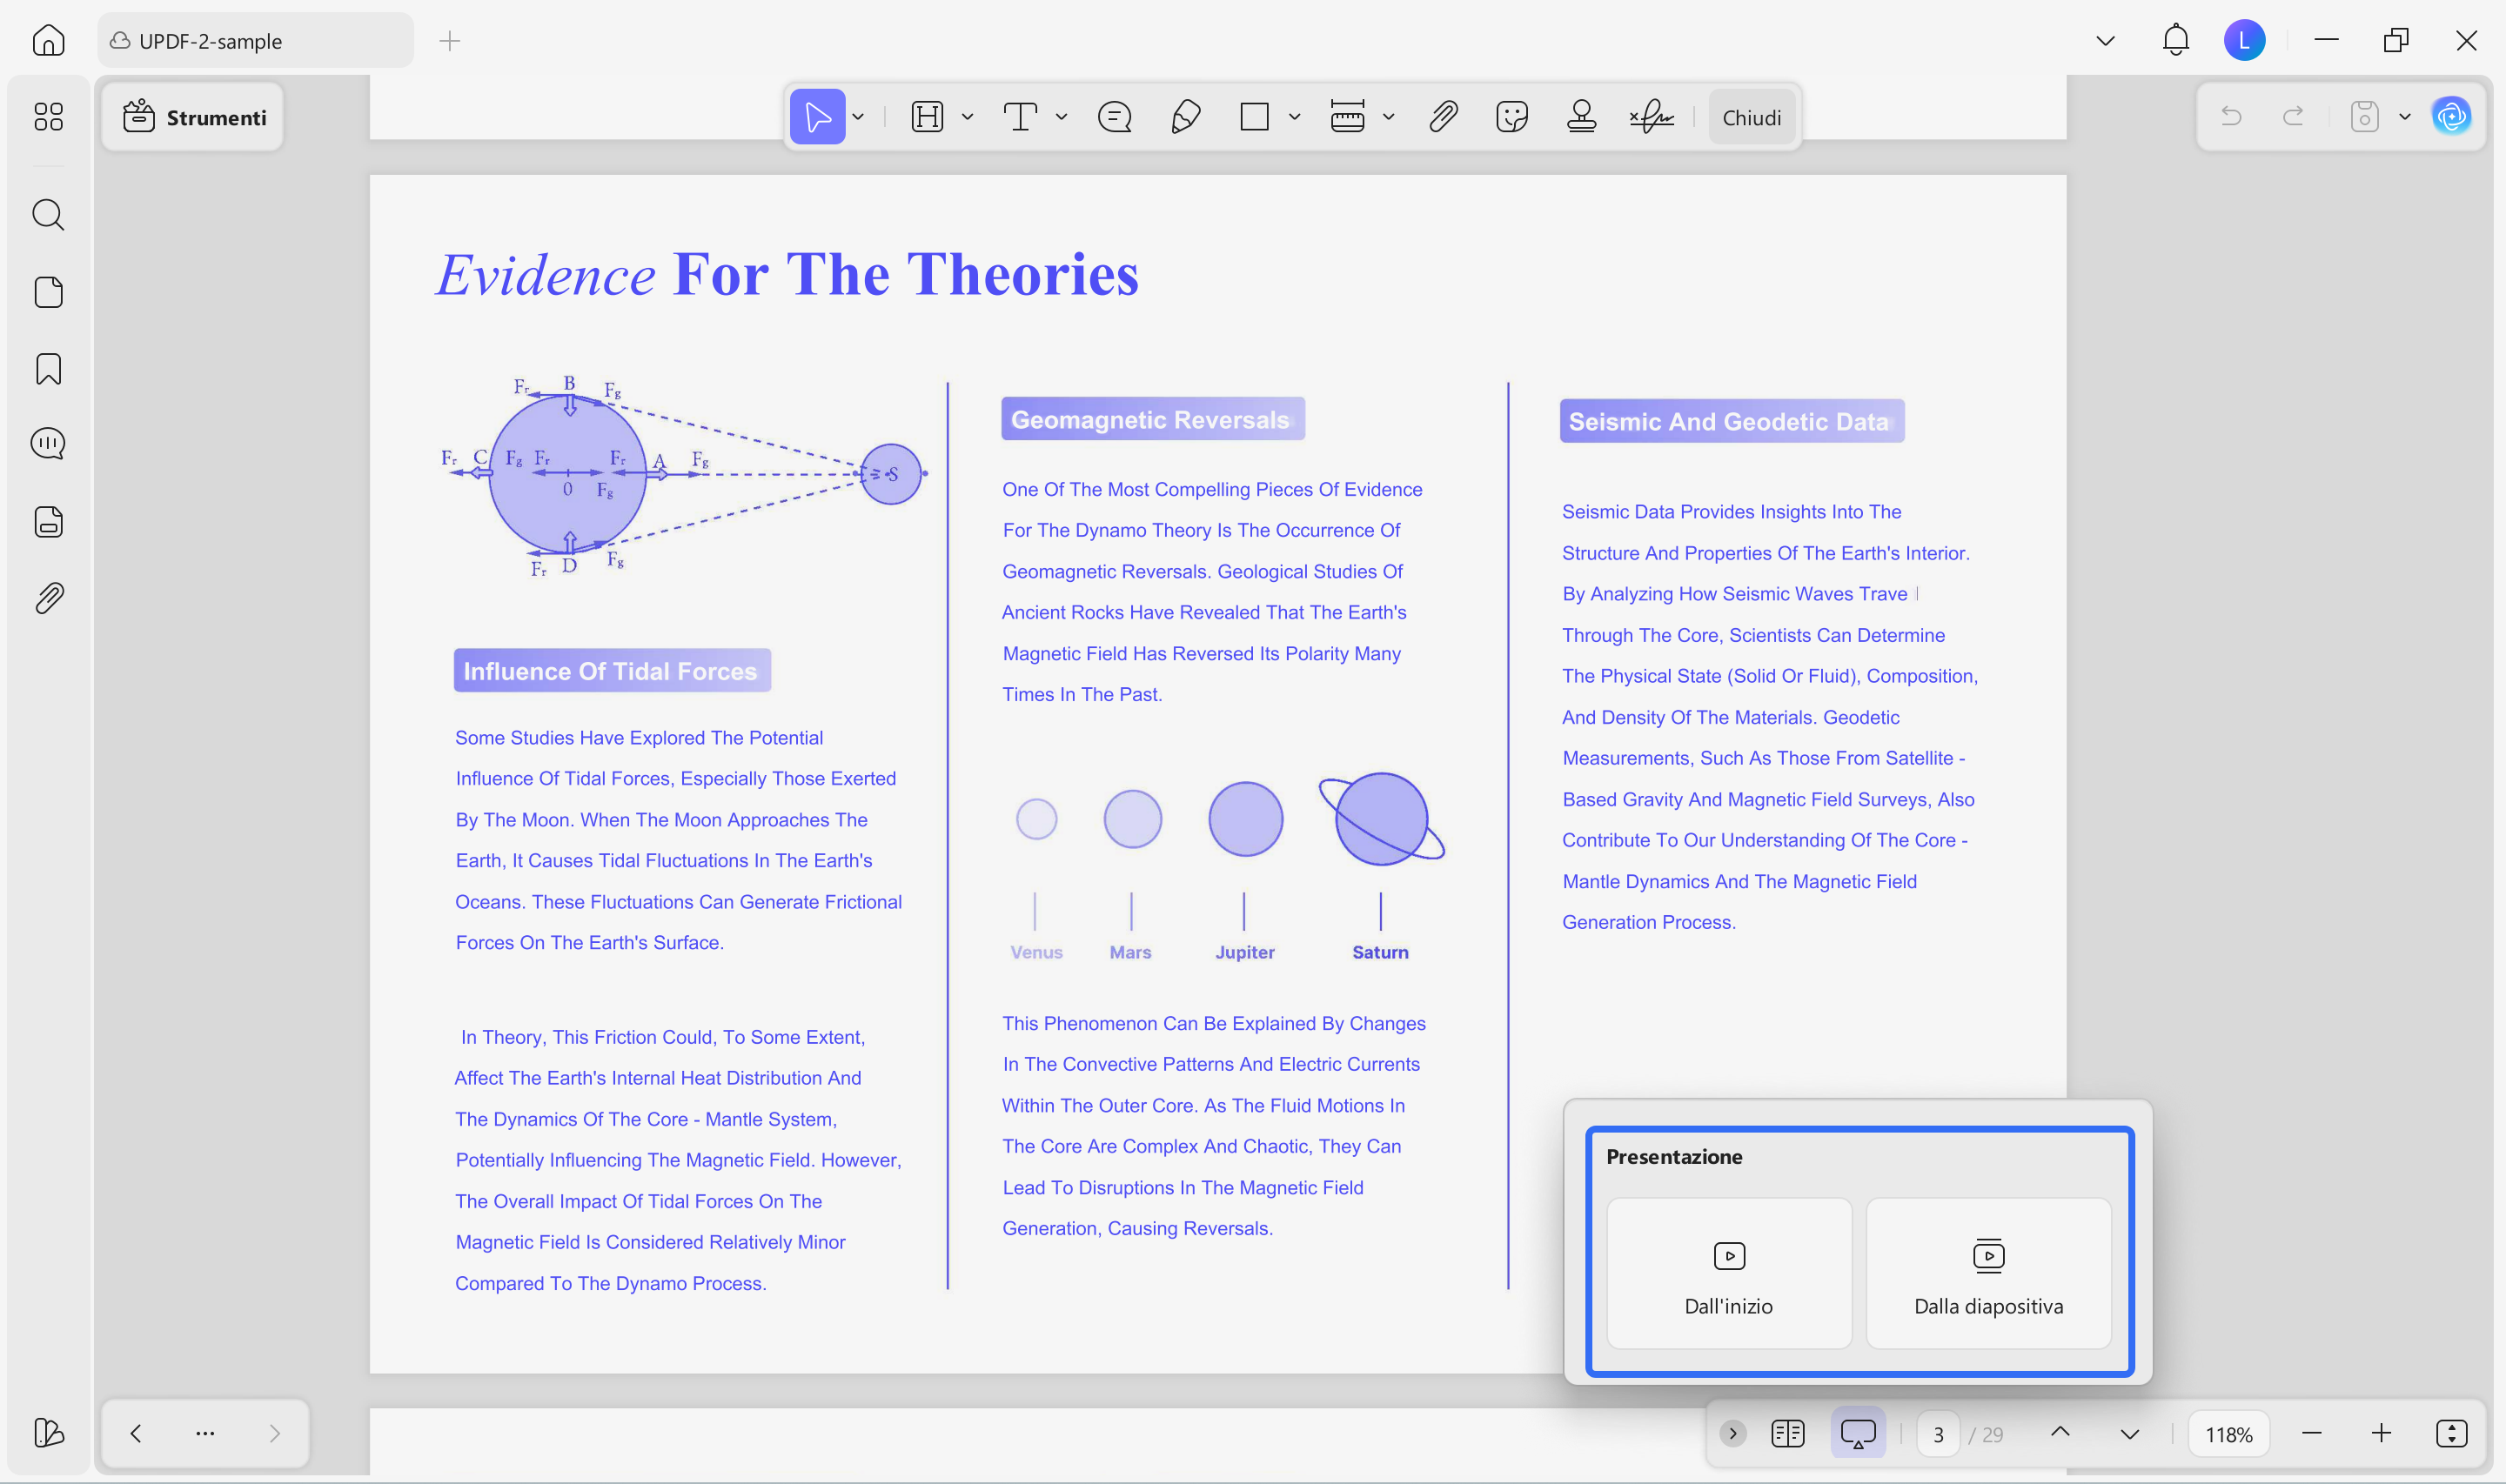Open the comments panel icon

pyautogui.click(x=48, y=443)
